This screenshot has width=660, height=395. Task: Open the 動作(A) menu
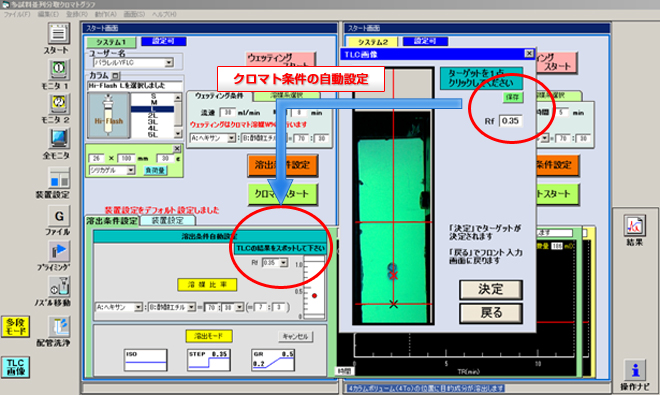(106, 14)
